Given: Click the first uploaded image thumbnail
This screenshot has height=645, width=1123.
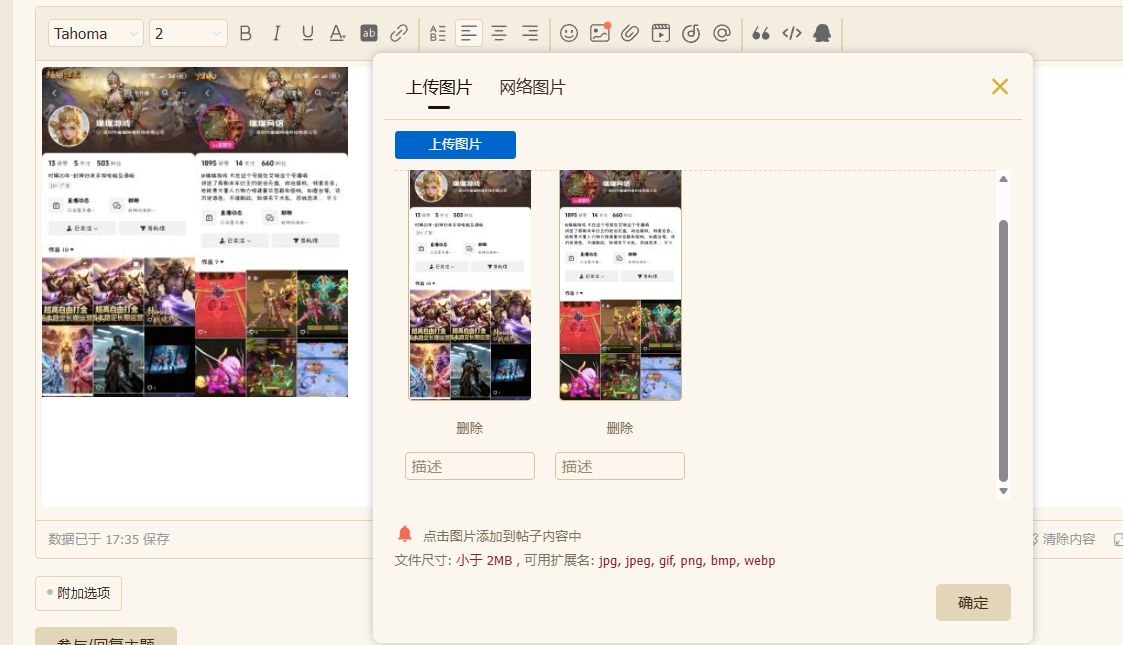Looking at the screenshot, I should (x=470, y=285).
